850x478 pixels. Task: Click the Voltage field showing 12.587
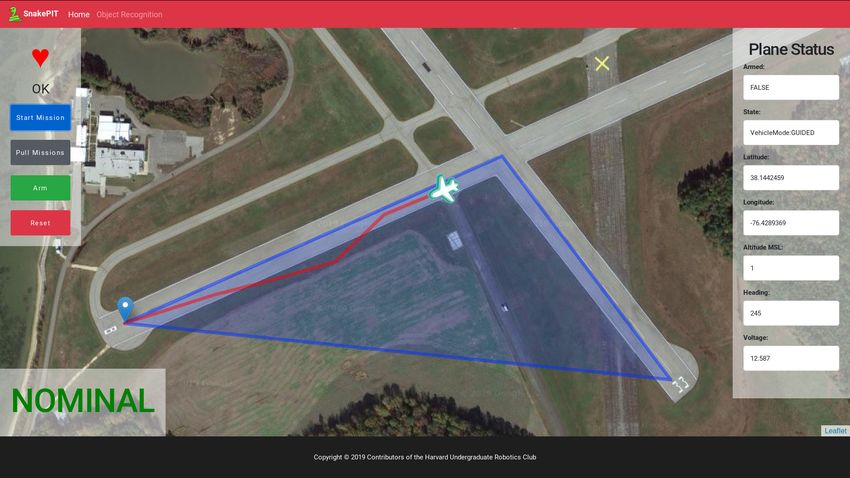coord(791,358)
